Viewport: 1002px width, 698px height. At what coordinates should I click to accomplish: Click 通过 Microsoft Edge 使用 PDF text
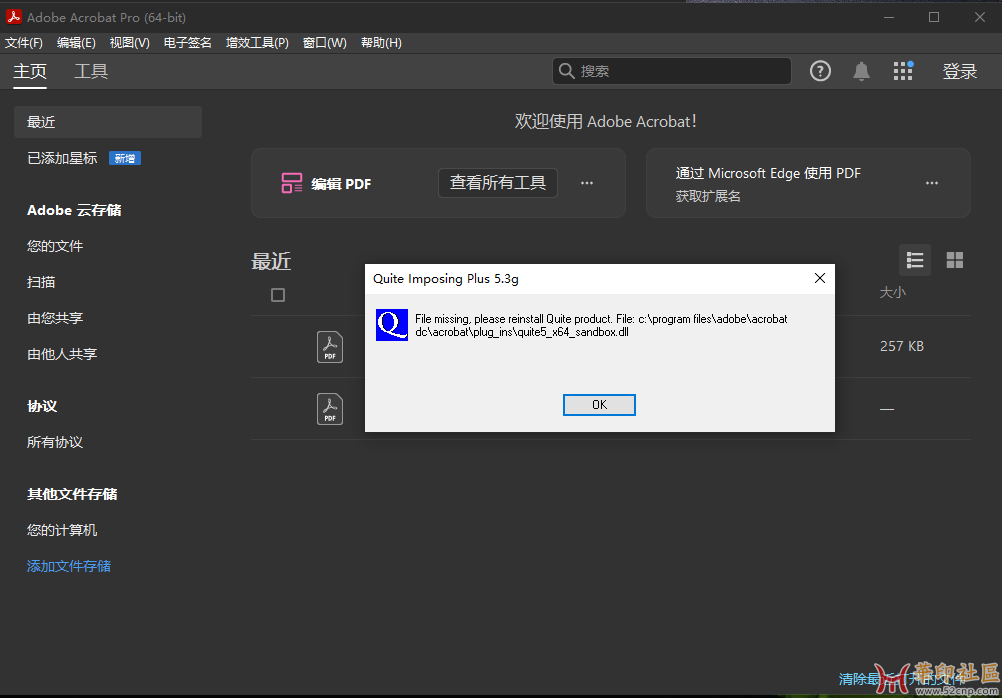pos(768,173)
